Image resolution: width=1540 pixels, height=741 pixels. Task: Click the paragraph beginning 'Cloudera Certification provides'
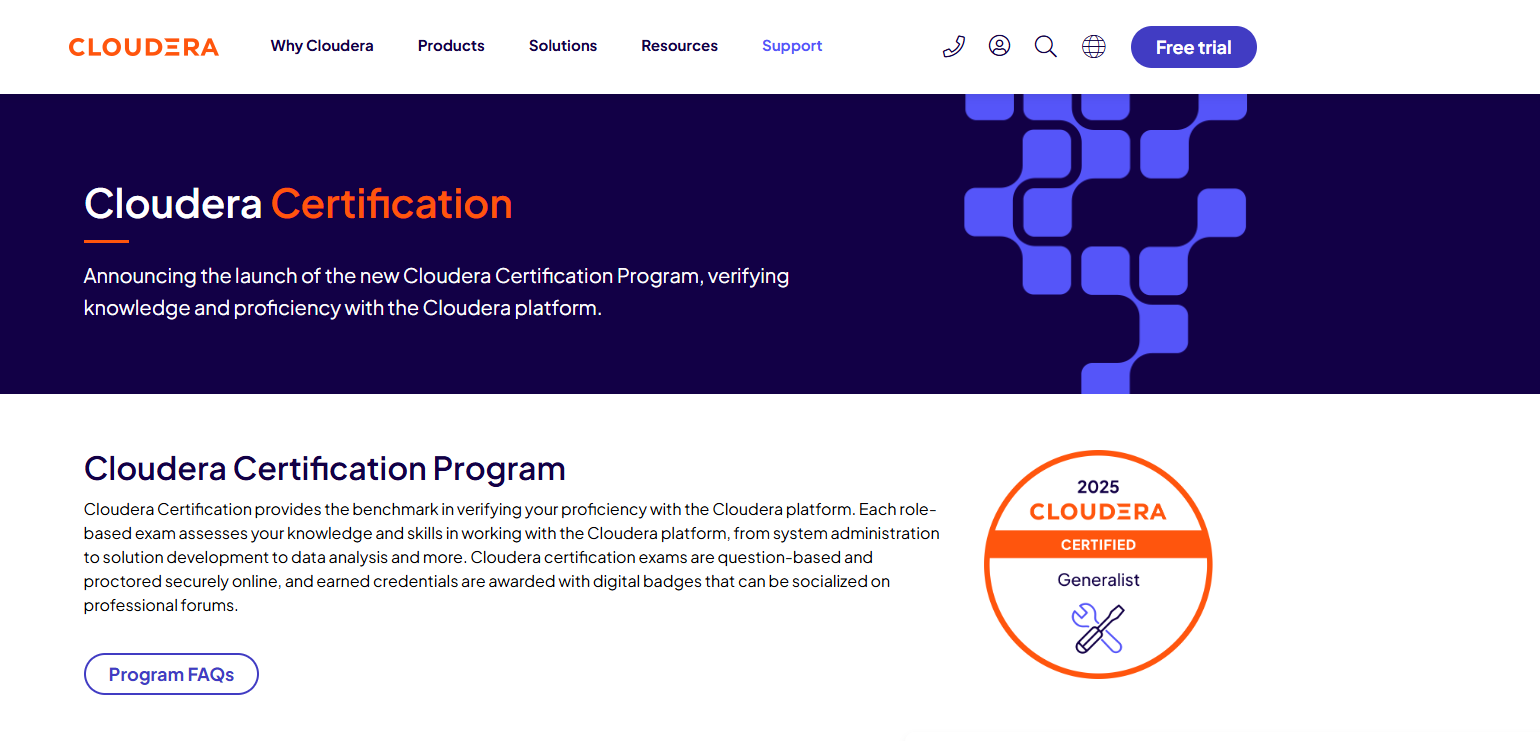[x=512, y=557]
